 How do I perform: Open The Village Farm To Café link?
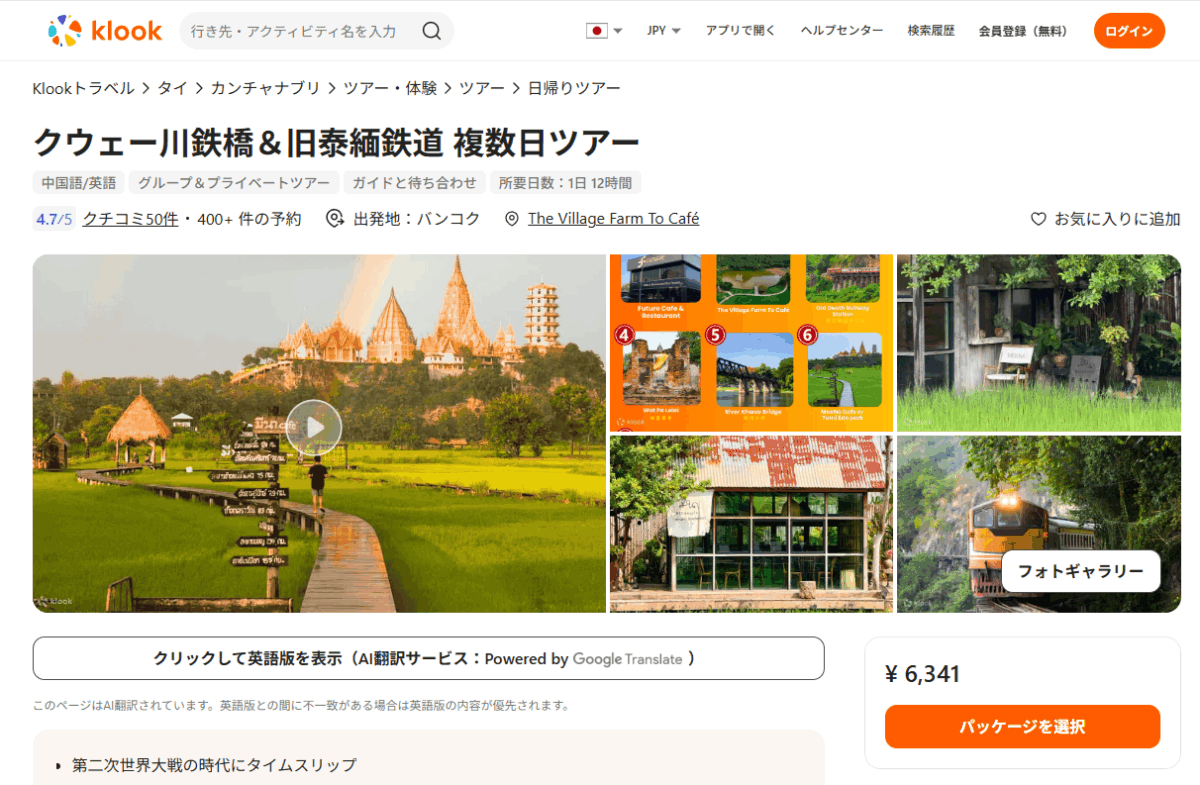pos(613,219)
